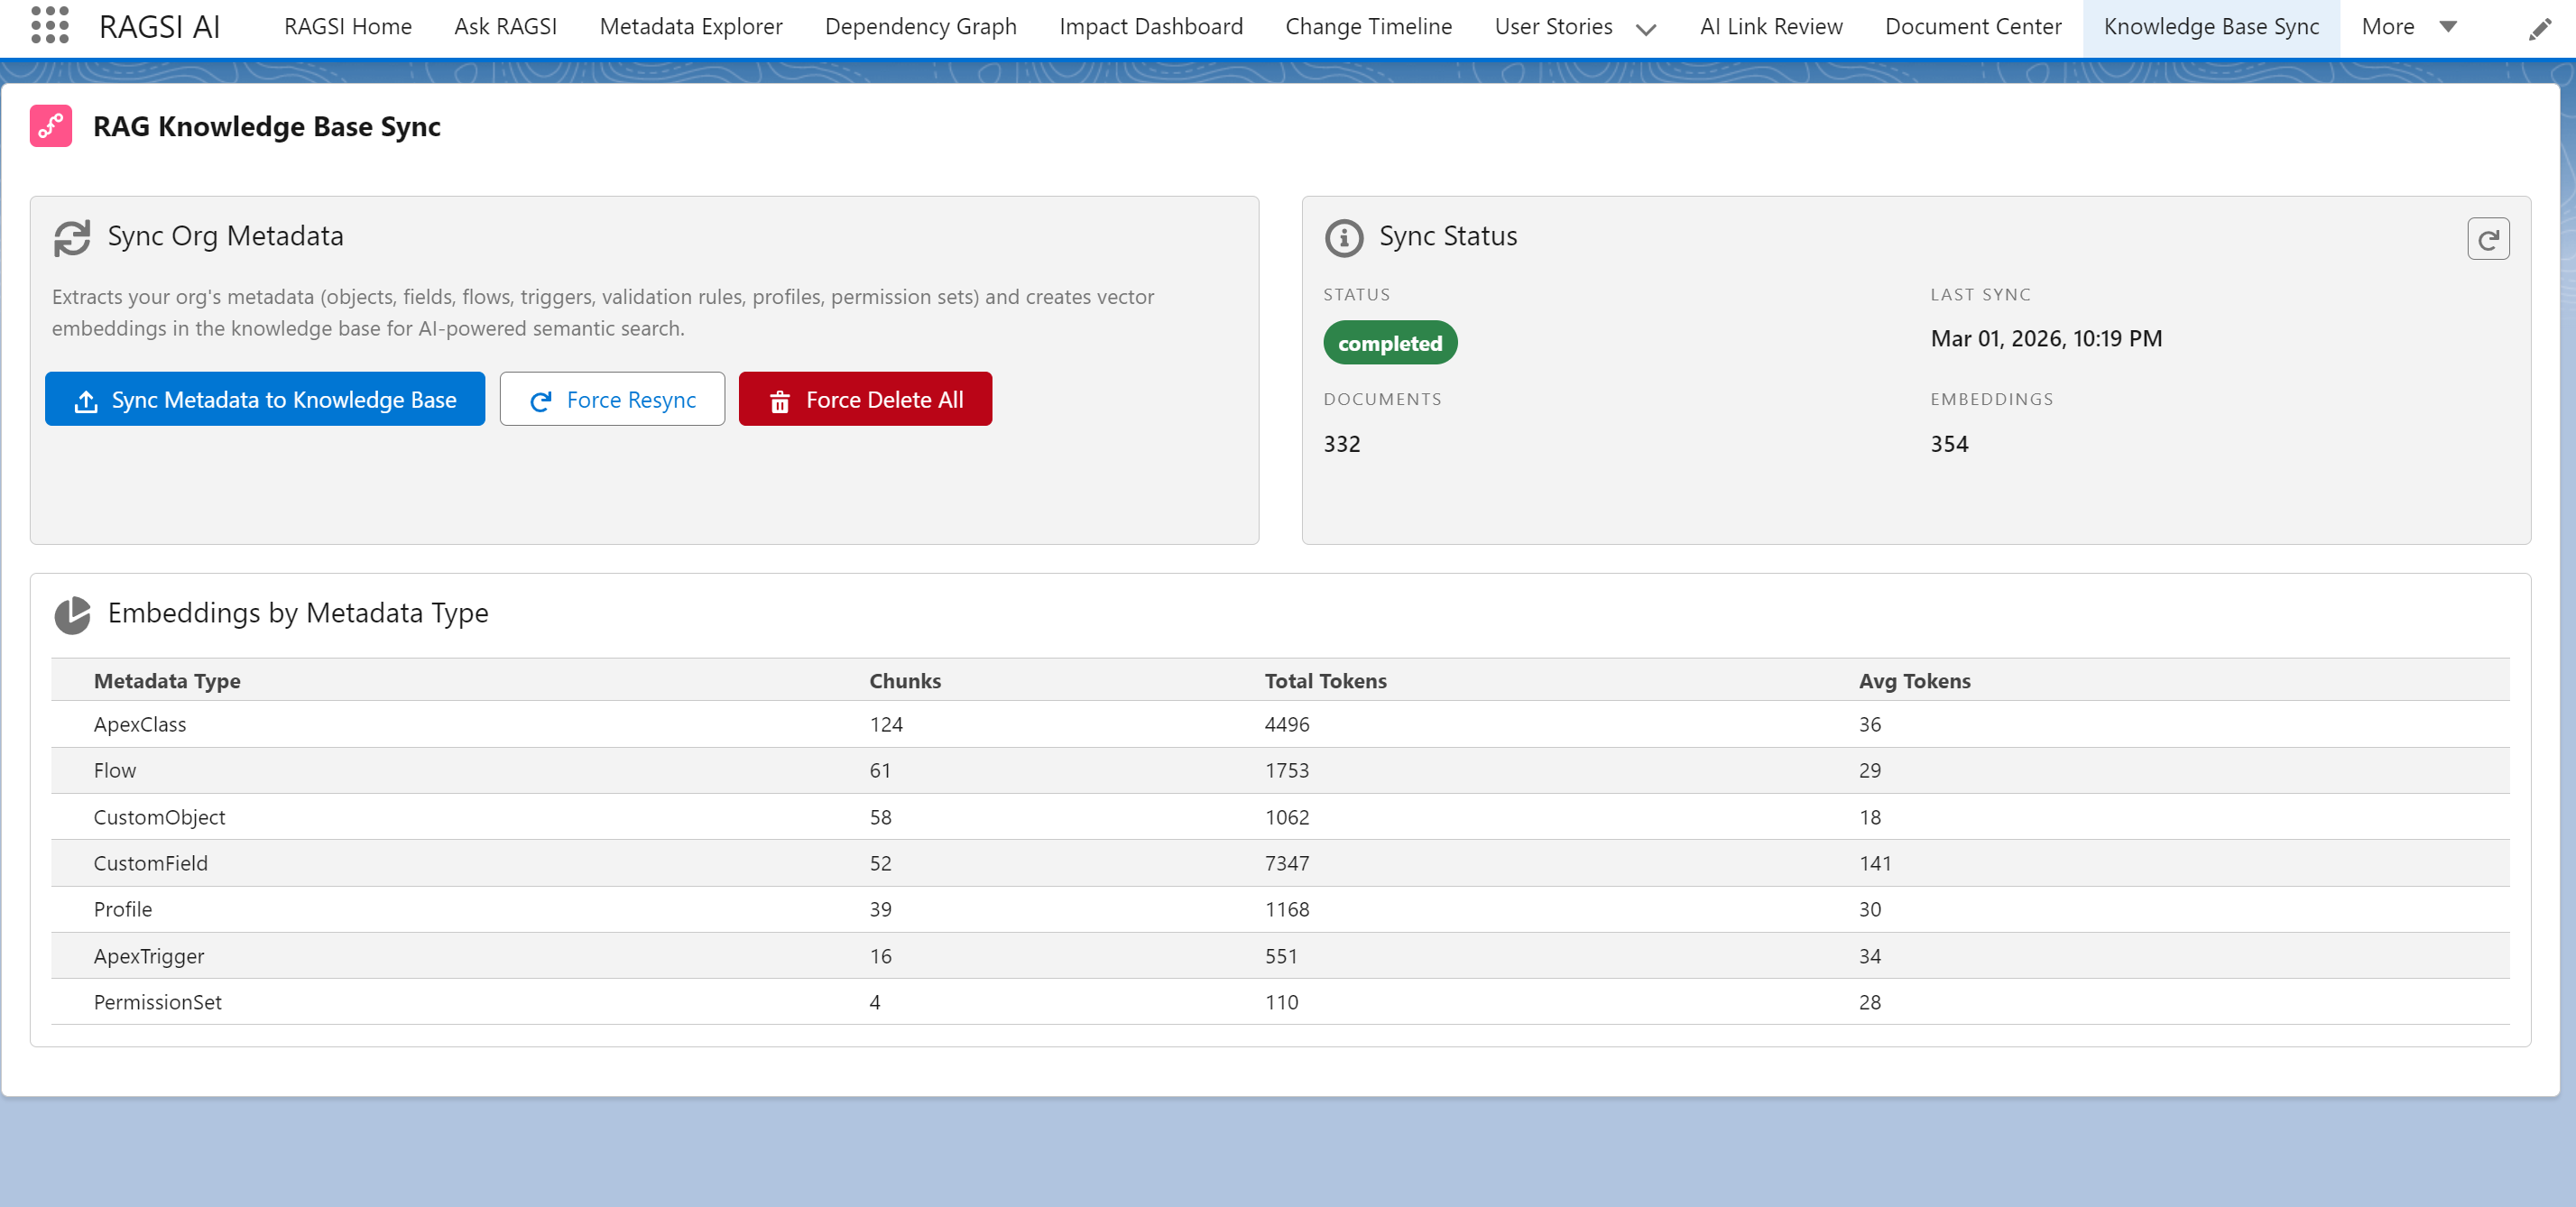Viewport: 2576px width, 1207px height.
Task: Click the green completed status badge
Action: pyautogui.click(x=1389, y=343)
